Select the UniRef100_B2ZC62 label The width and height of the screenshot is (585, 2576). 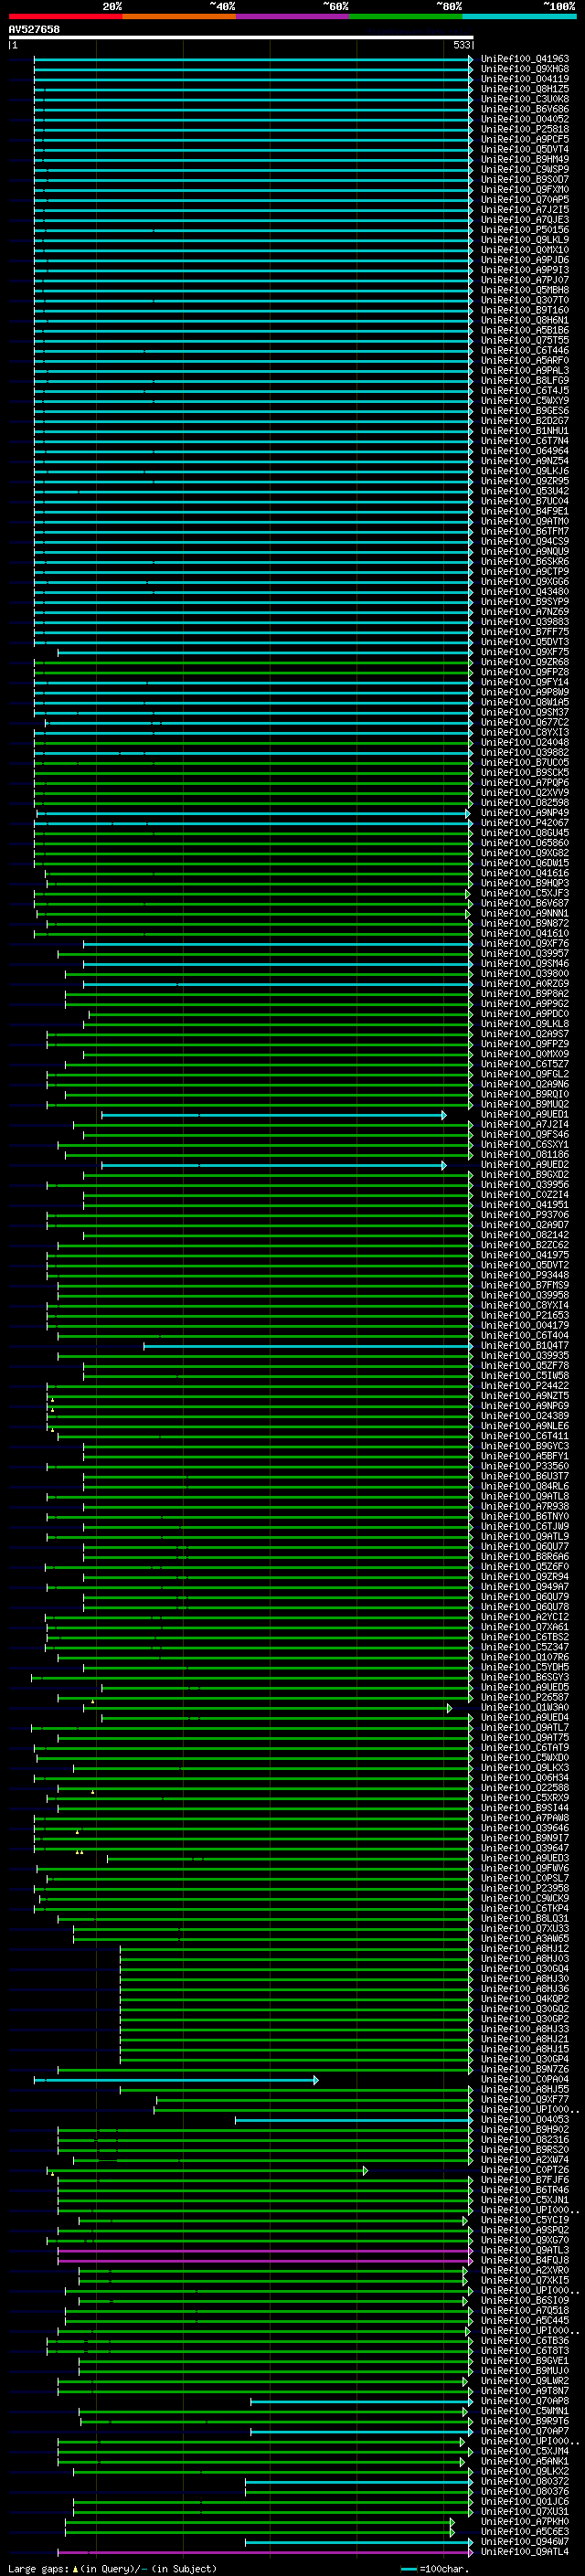pos(524,1245)
